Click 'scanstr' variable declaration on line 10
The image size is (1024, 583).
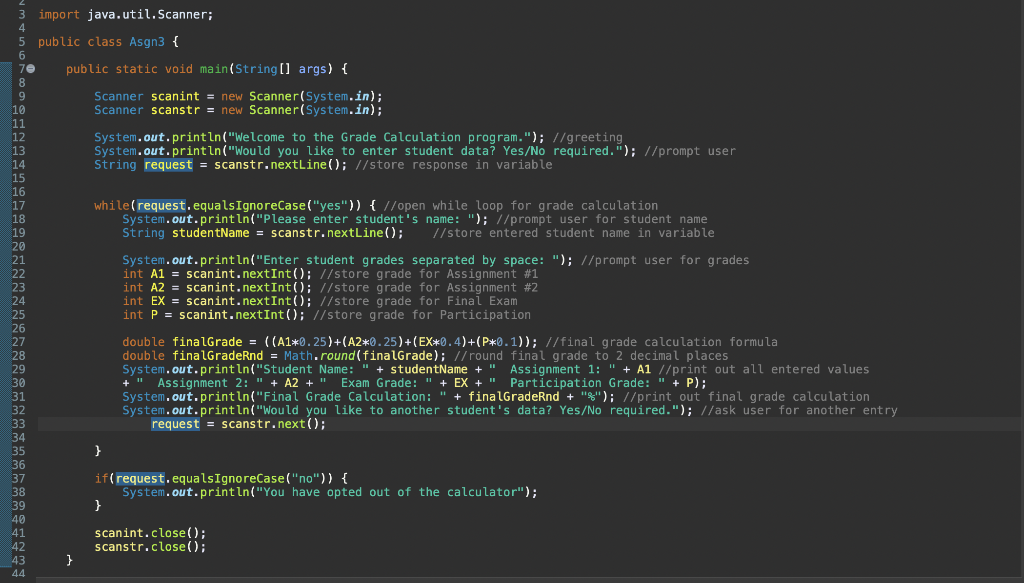point(175,110)
